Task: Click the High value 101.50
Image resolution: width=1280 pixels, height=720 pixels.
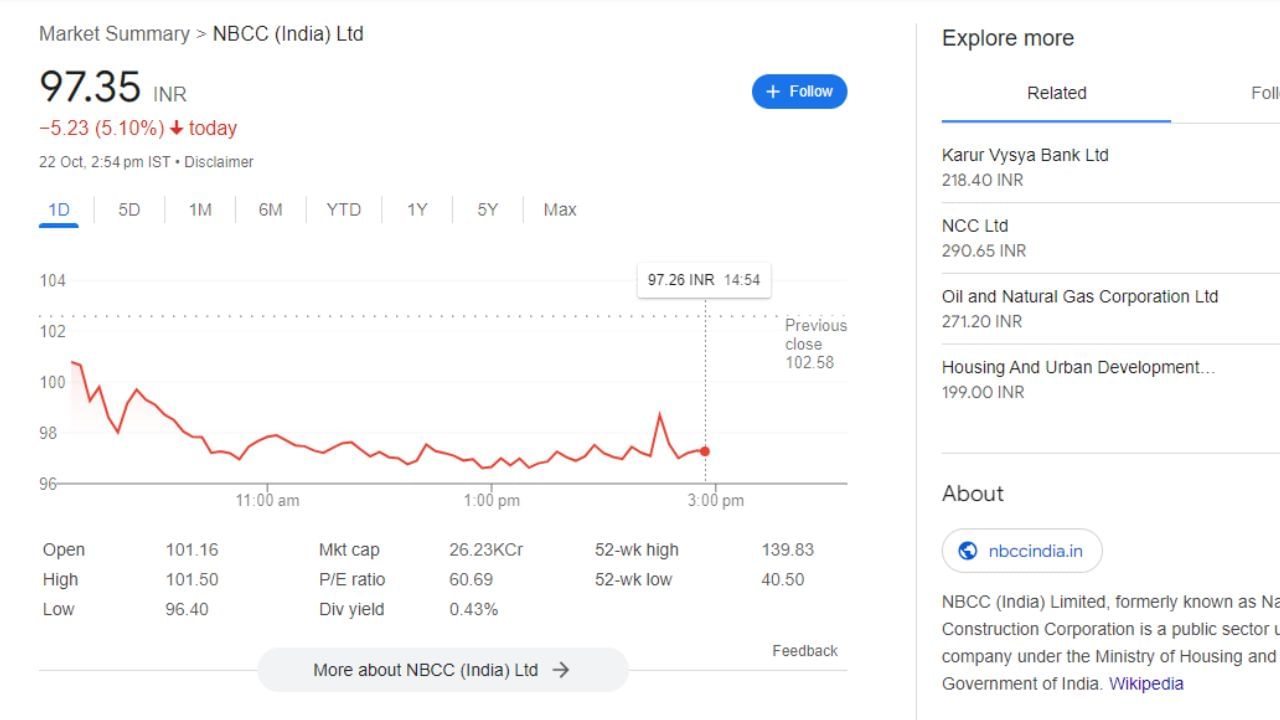Action: 192,580
